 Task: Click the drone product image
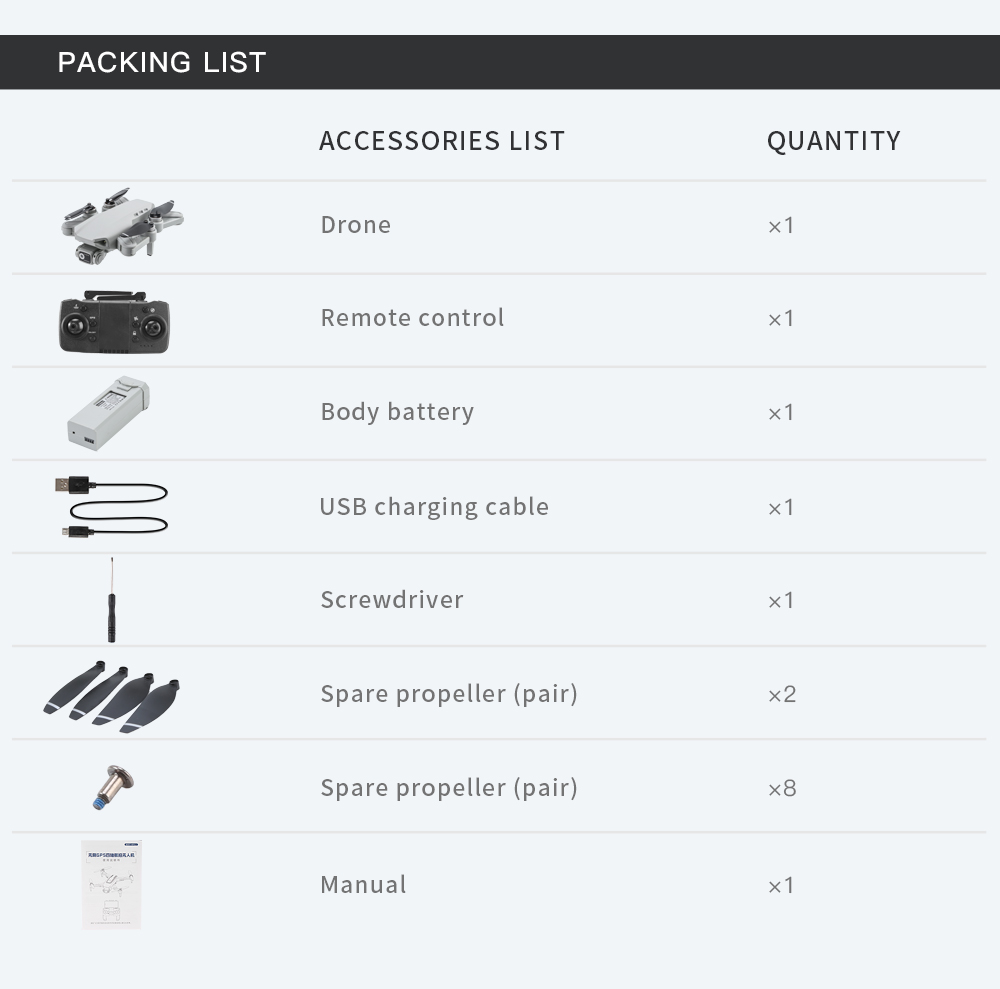tap(122, 225)
